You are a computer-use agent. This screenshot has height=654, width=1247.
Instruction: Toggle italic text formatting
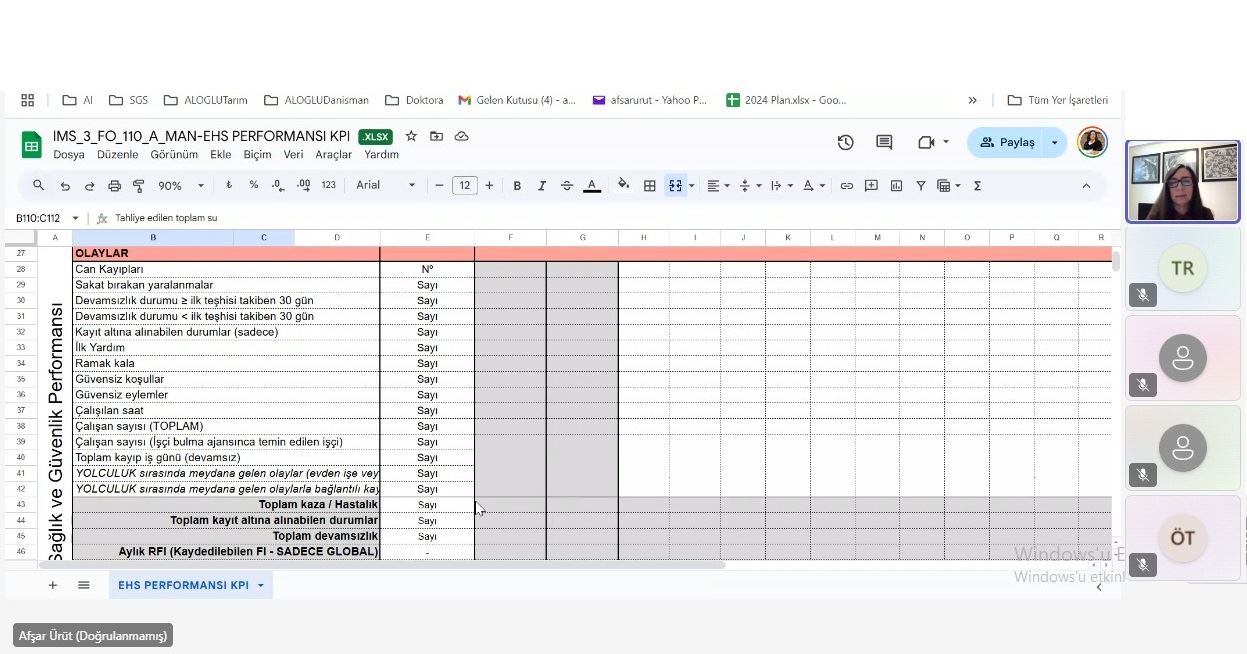coord(542,186)
